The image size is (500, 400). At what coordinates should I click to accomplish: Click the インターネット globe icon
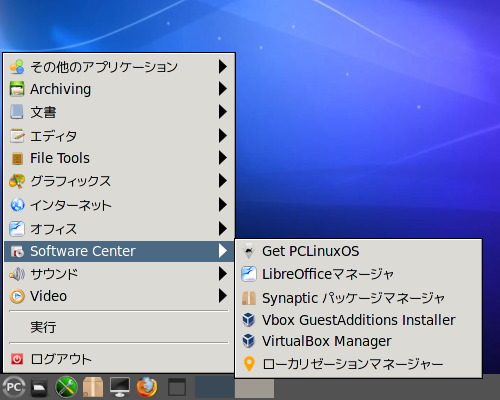pyautogui.click(x=17, y=205)
